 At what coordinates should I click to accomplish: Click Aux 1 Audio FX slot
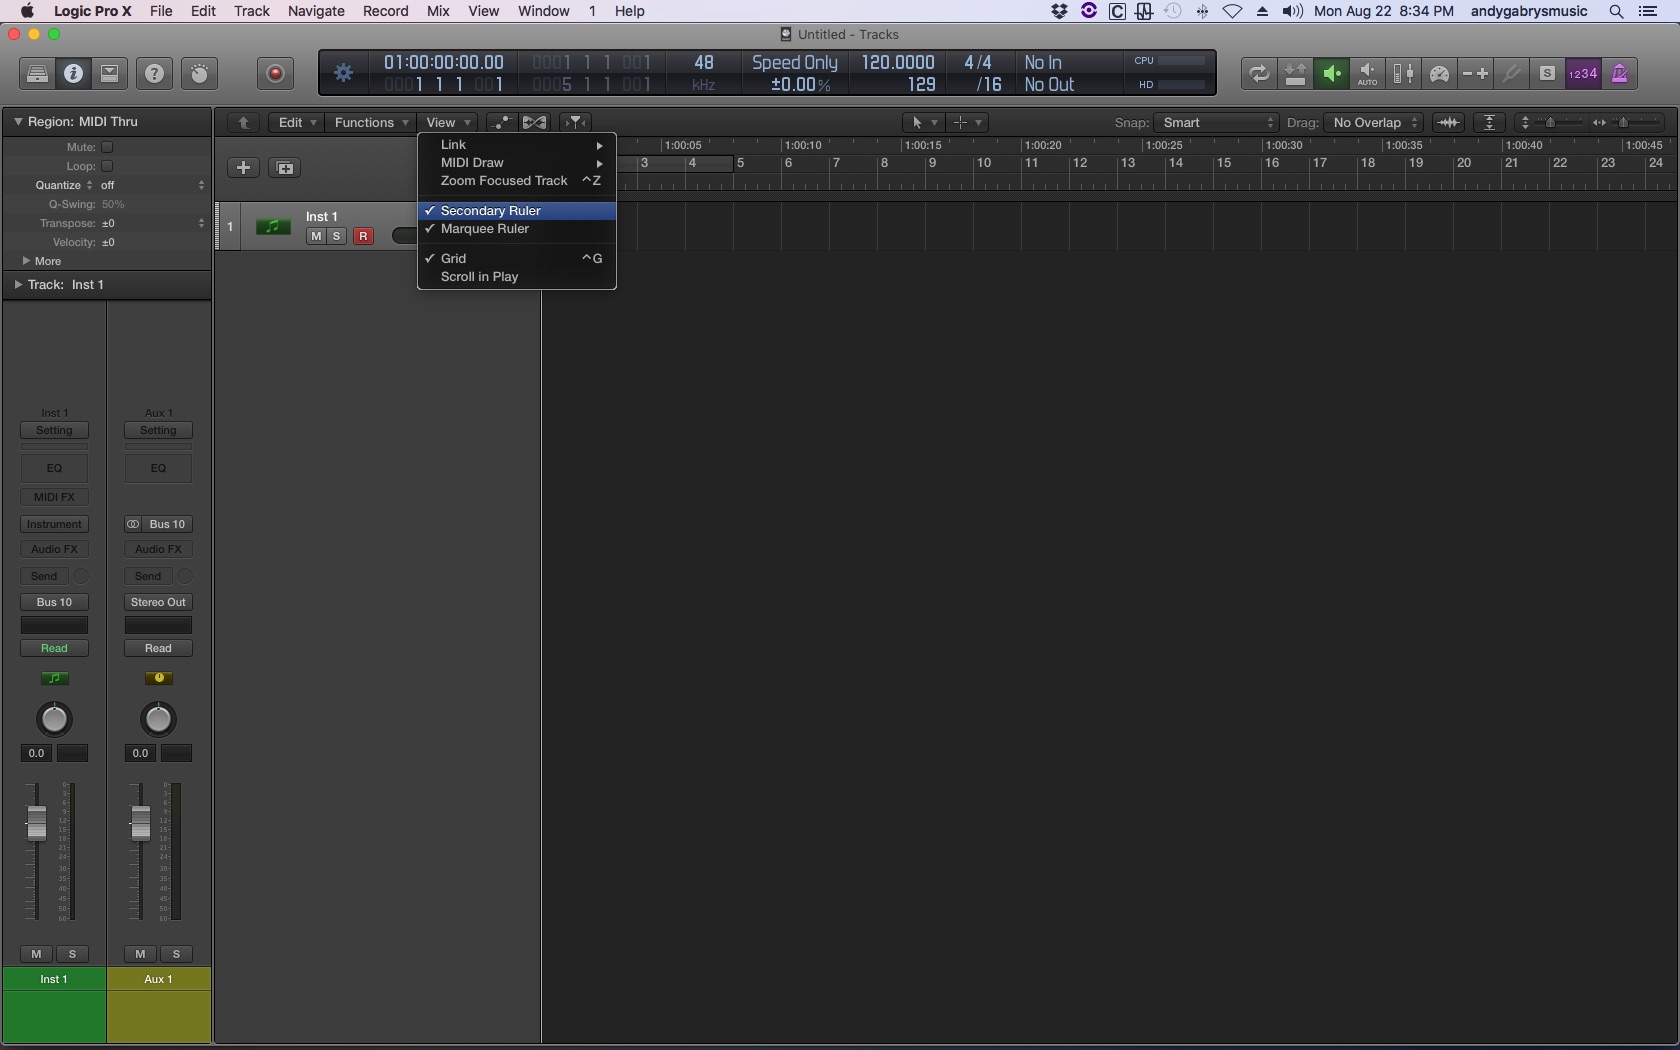pos(158,549)
